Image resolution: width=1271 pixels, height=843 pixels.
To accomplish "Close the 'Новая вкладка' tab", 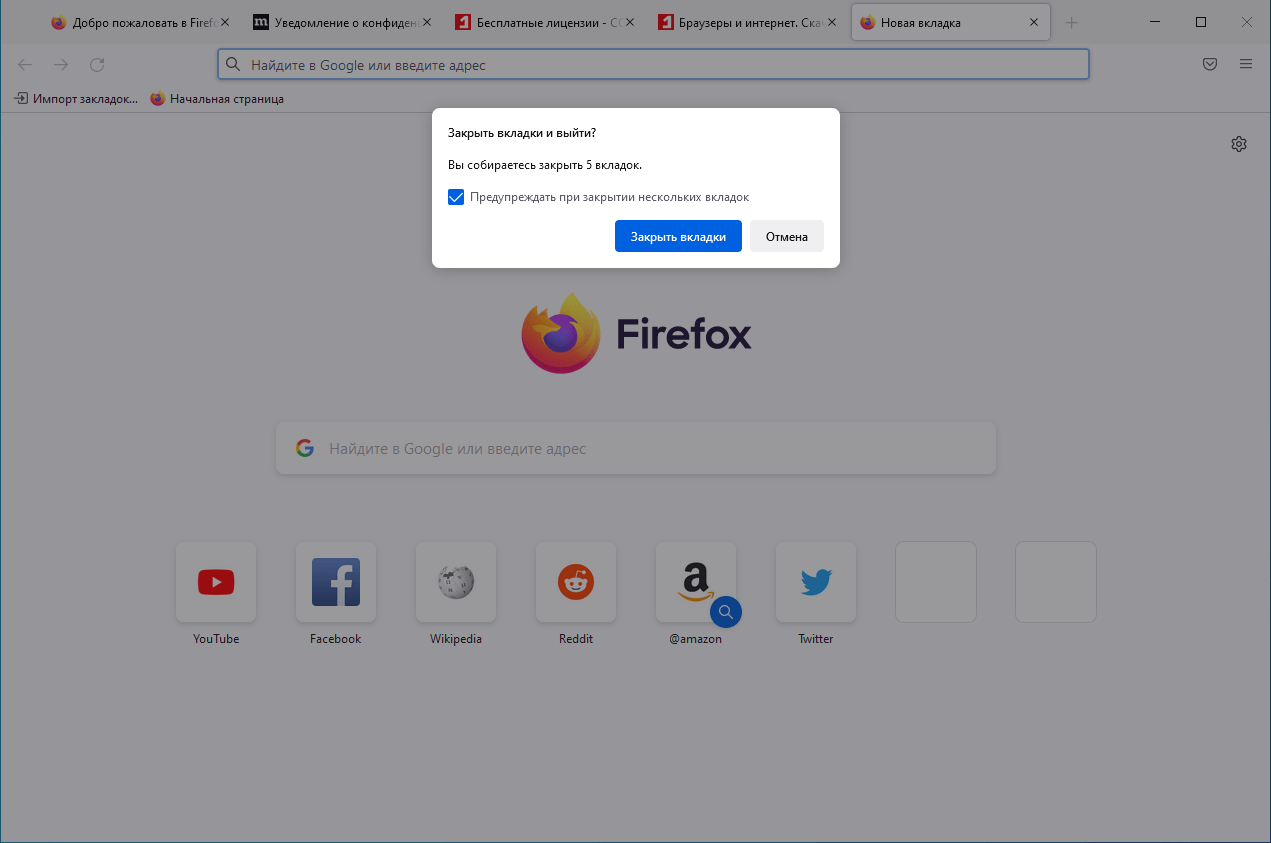I will point(1033,22).
